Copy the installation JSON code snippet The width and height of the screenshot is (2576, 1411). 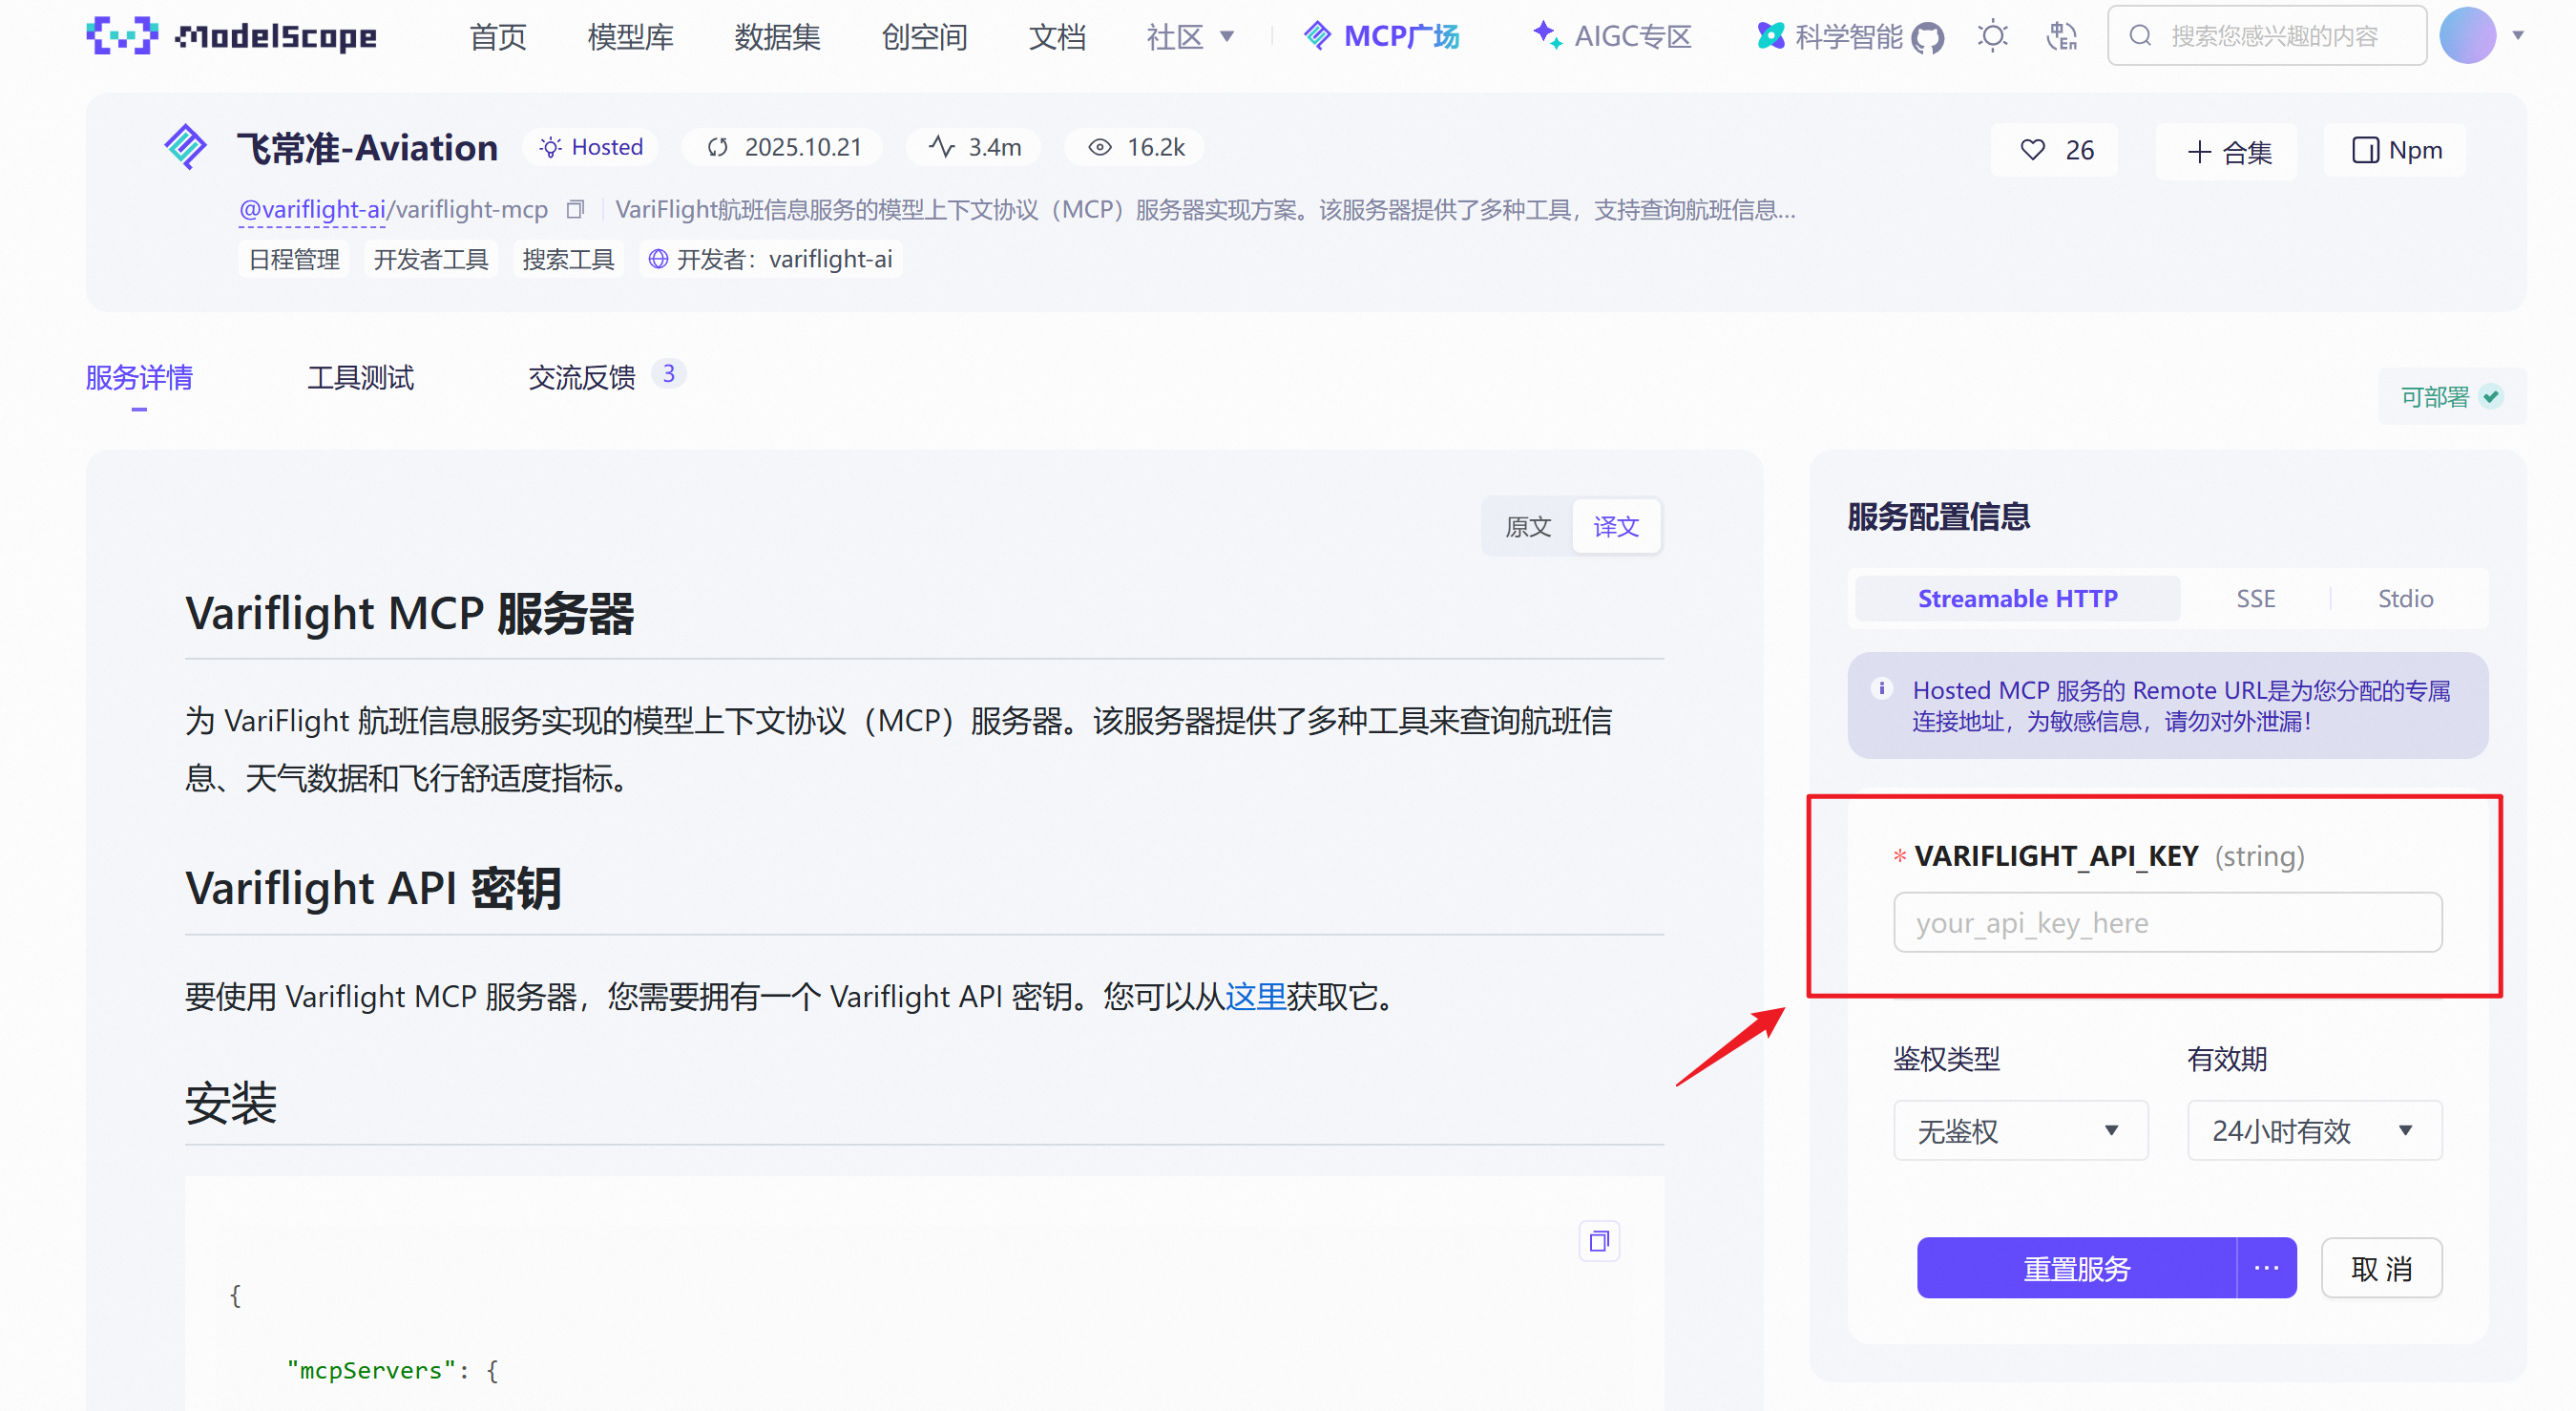(1598, 1240)
